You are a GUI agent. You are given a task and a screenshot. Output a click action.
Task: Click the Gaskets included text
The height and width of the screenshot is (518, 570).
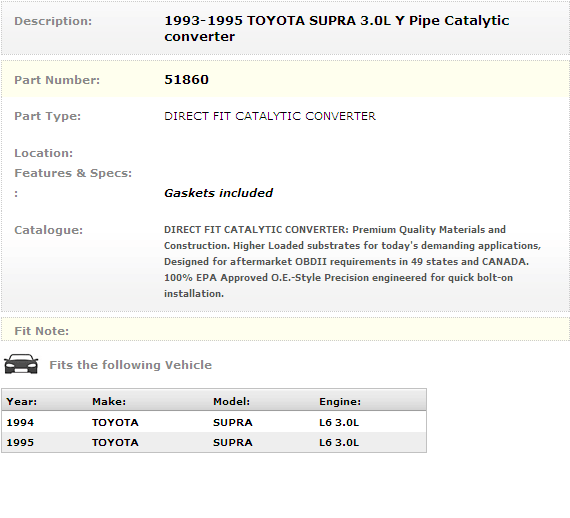[218, 193]
